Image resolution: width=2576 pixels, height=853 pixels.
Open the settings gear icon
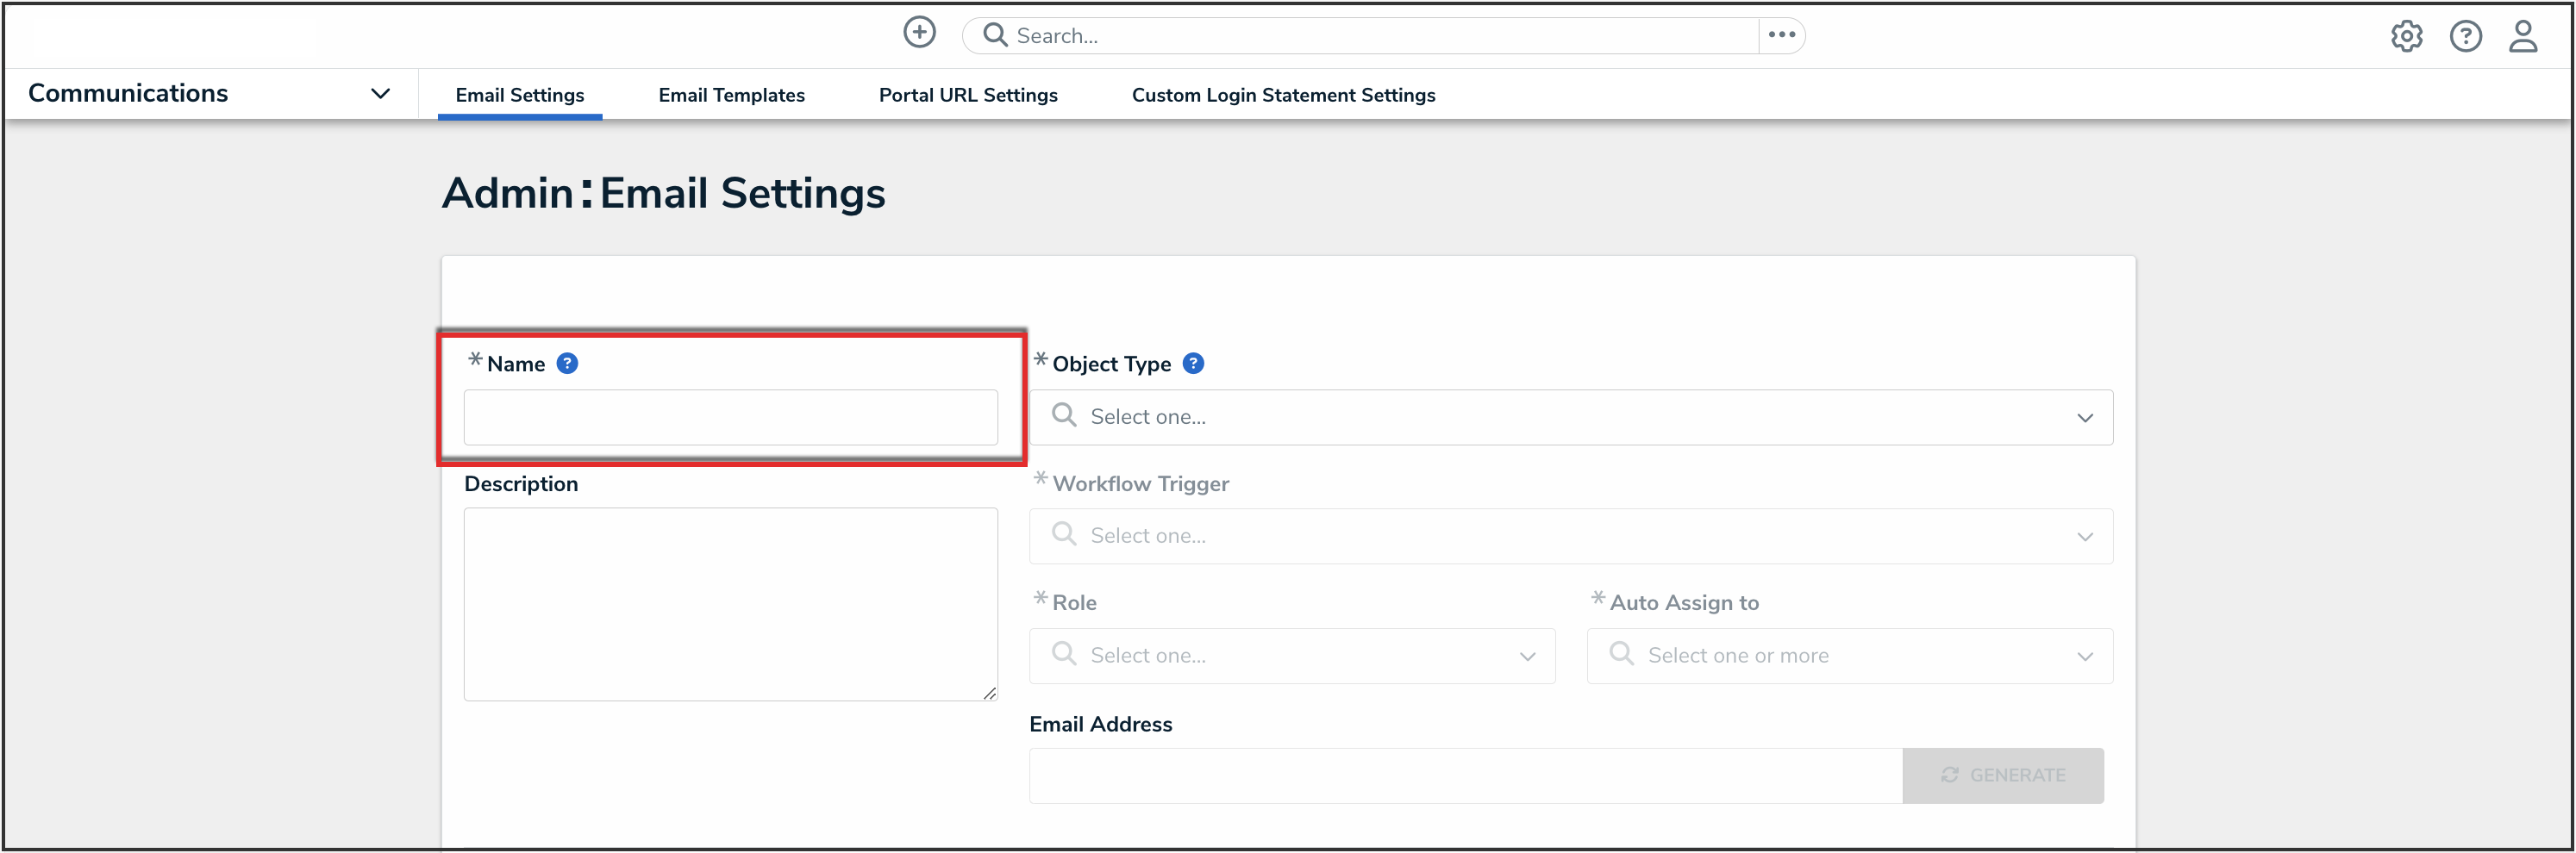coord(2406,37)
